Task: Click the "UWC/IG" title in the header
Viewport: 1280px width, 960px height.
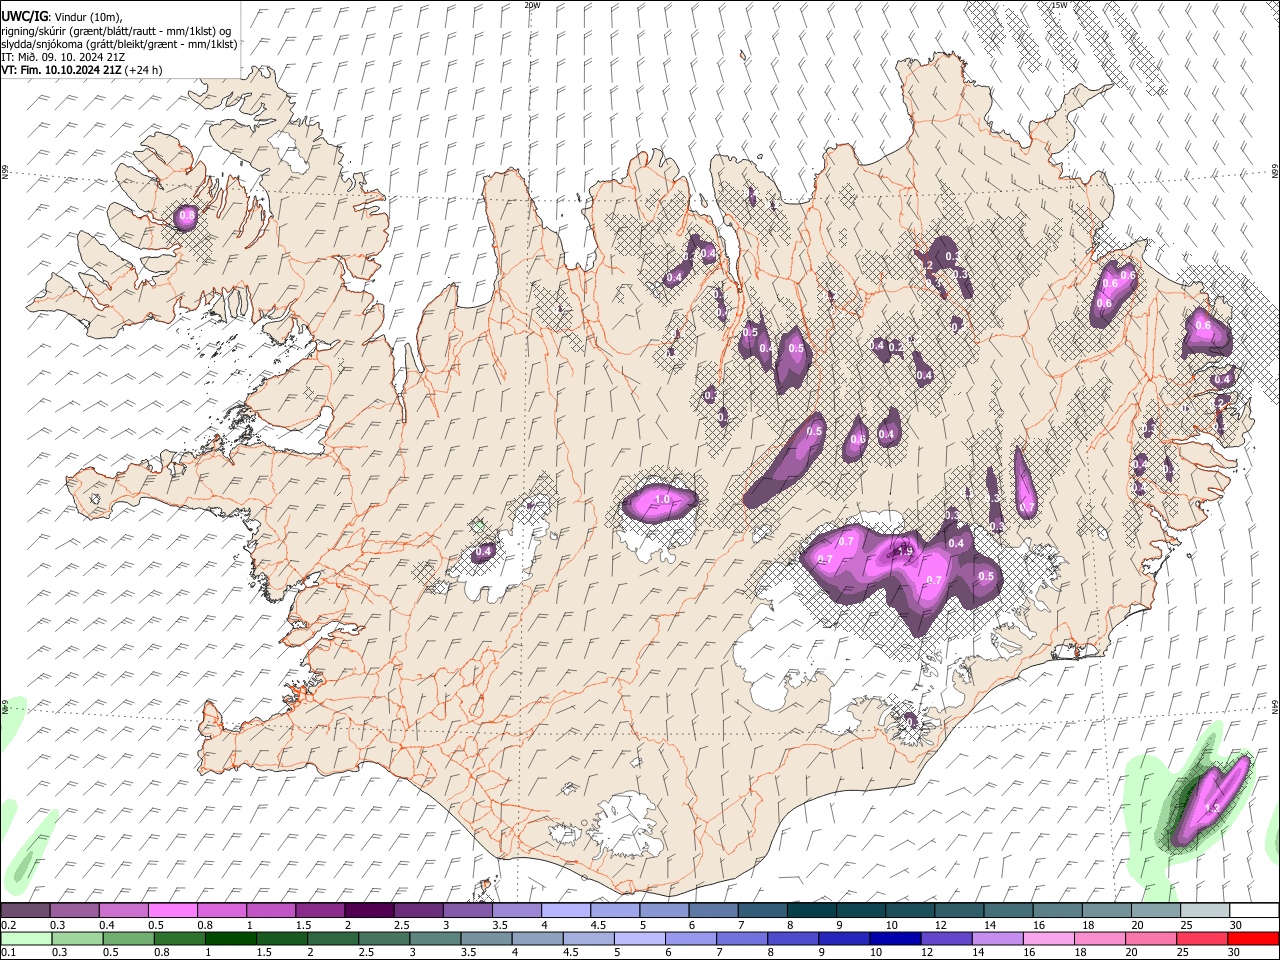Action: coord(24,16)
